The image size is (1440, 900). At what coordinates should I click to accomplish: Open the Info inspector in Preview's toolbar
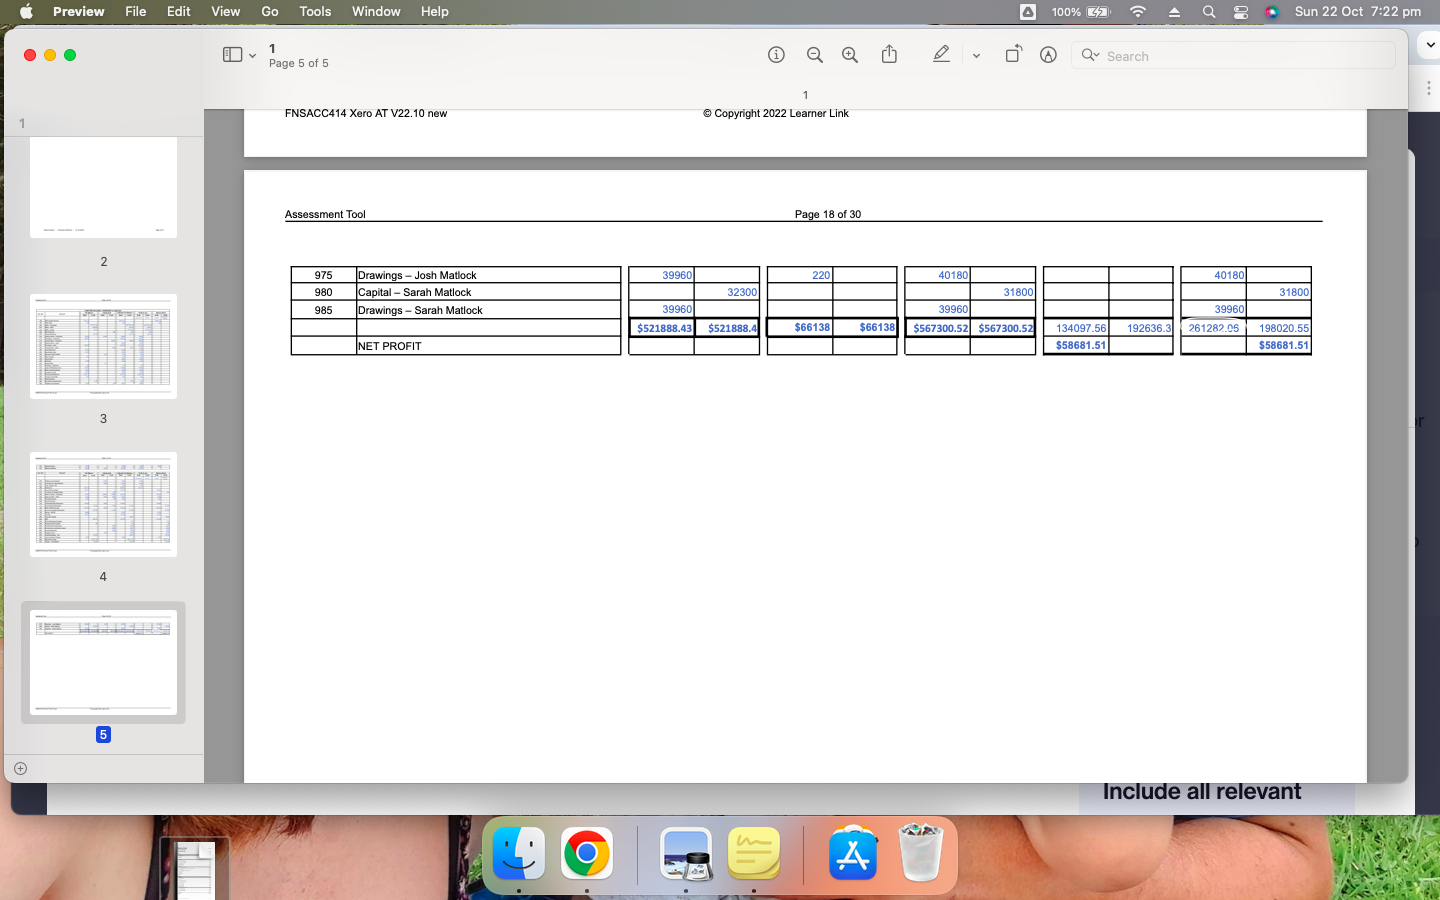[x=776, y=55]
